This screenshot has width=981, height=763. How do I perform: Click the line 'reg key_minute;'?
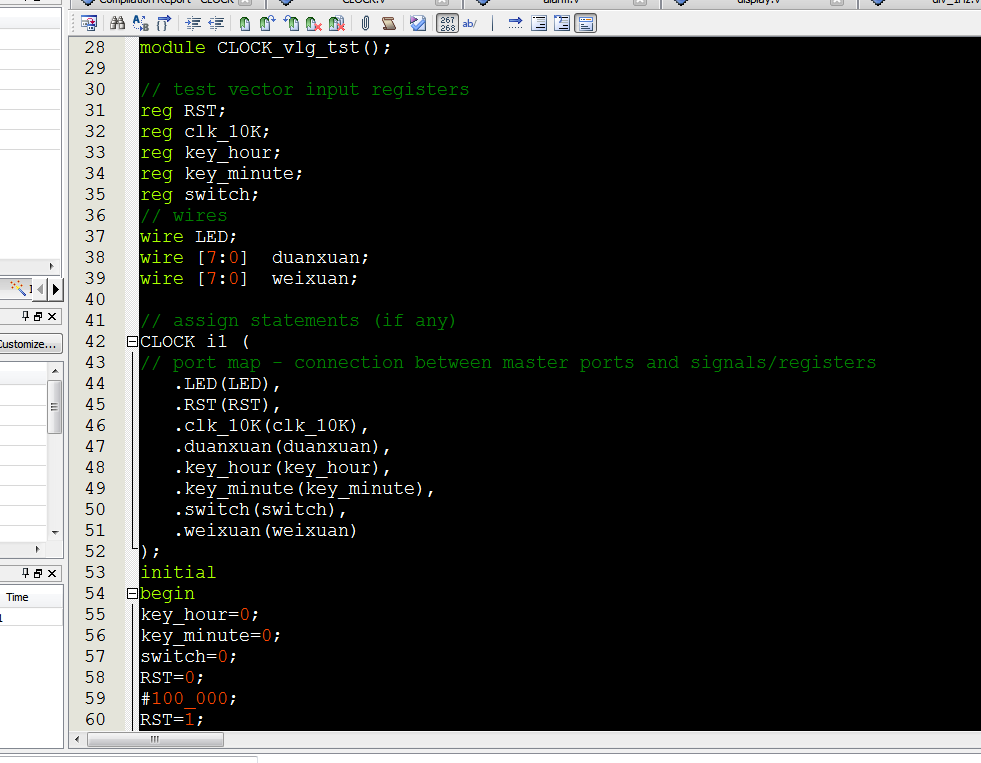(221, 174)
